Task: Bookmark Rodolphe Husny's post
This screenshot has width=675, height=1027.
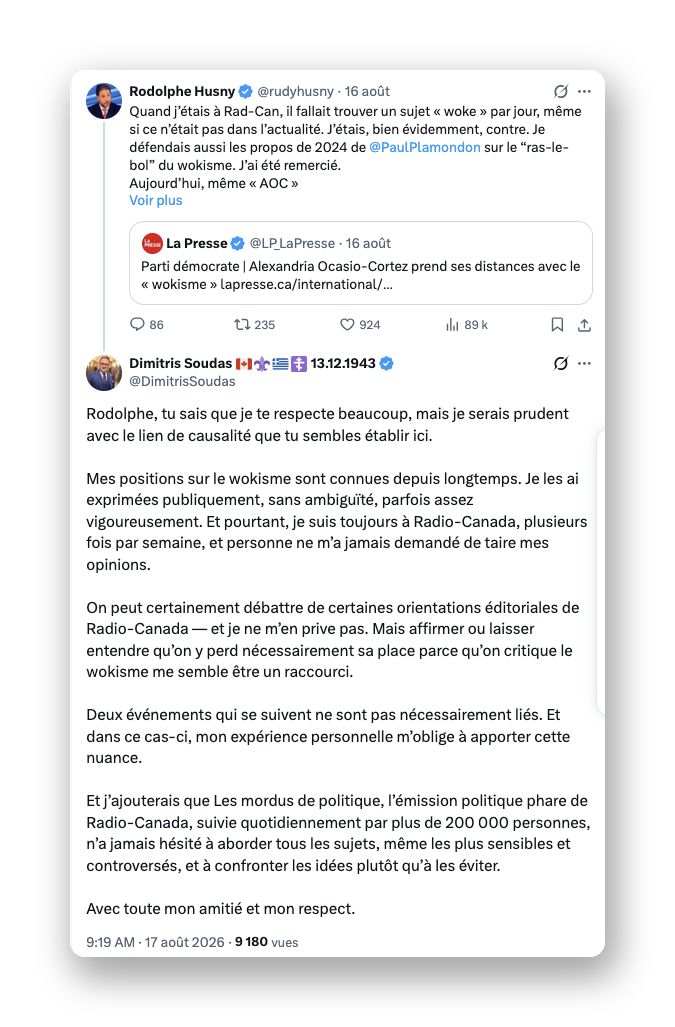Action: (x=557, y=324)
